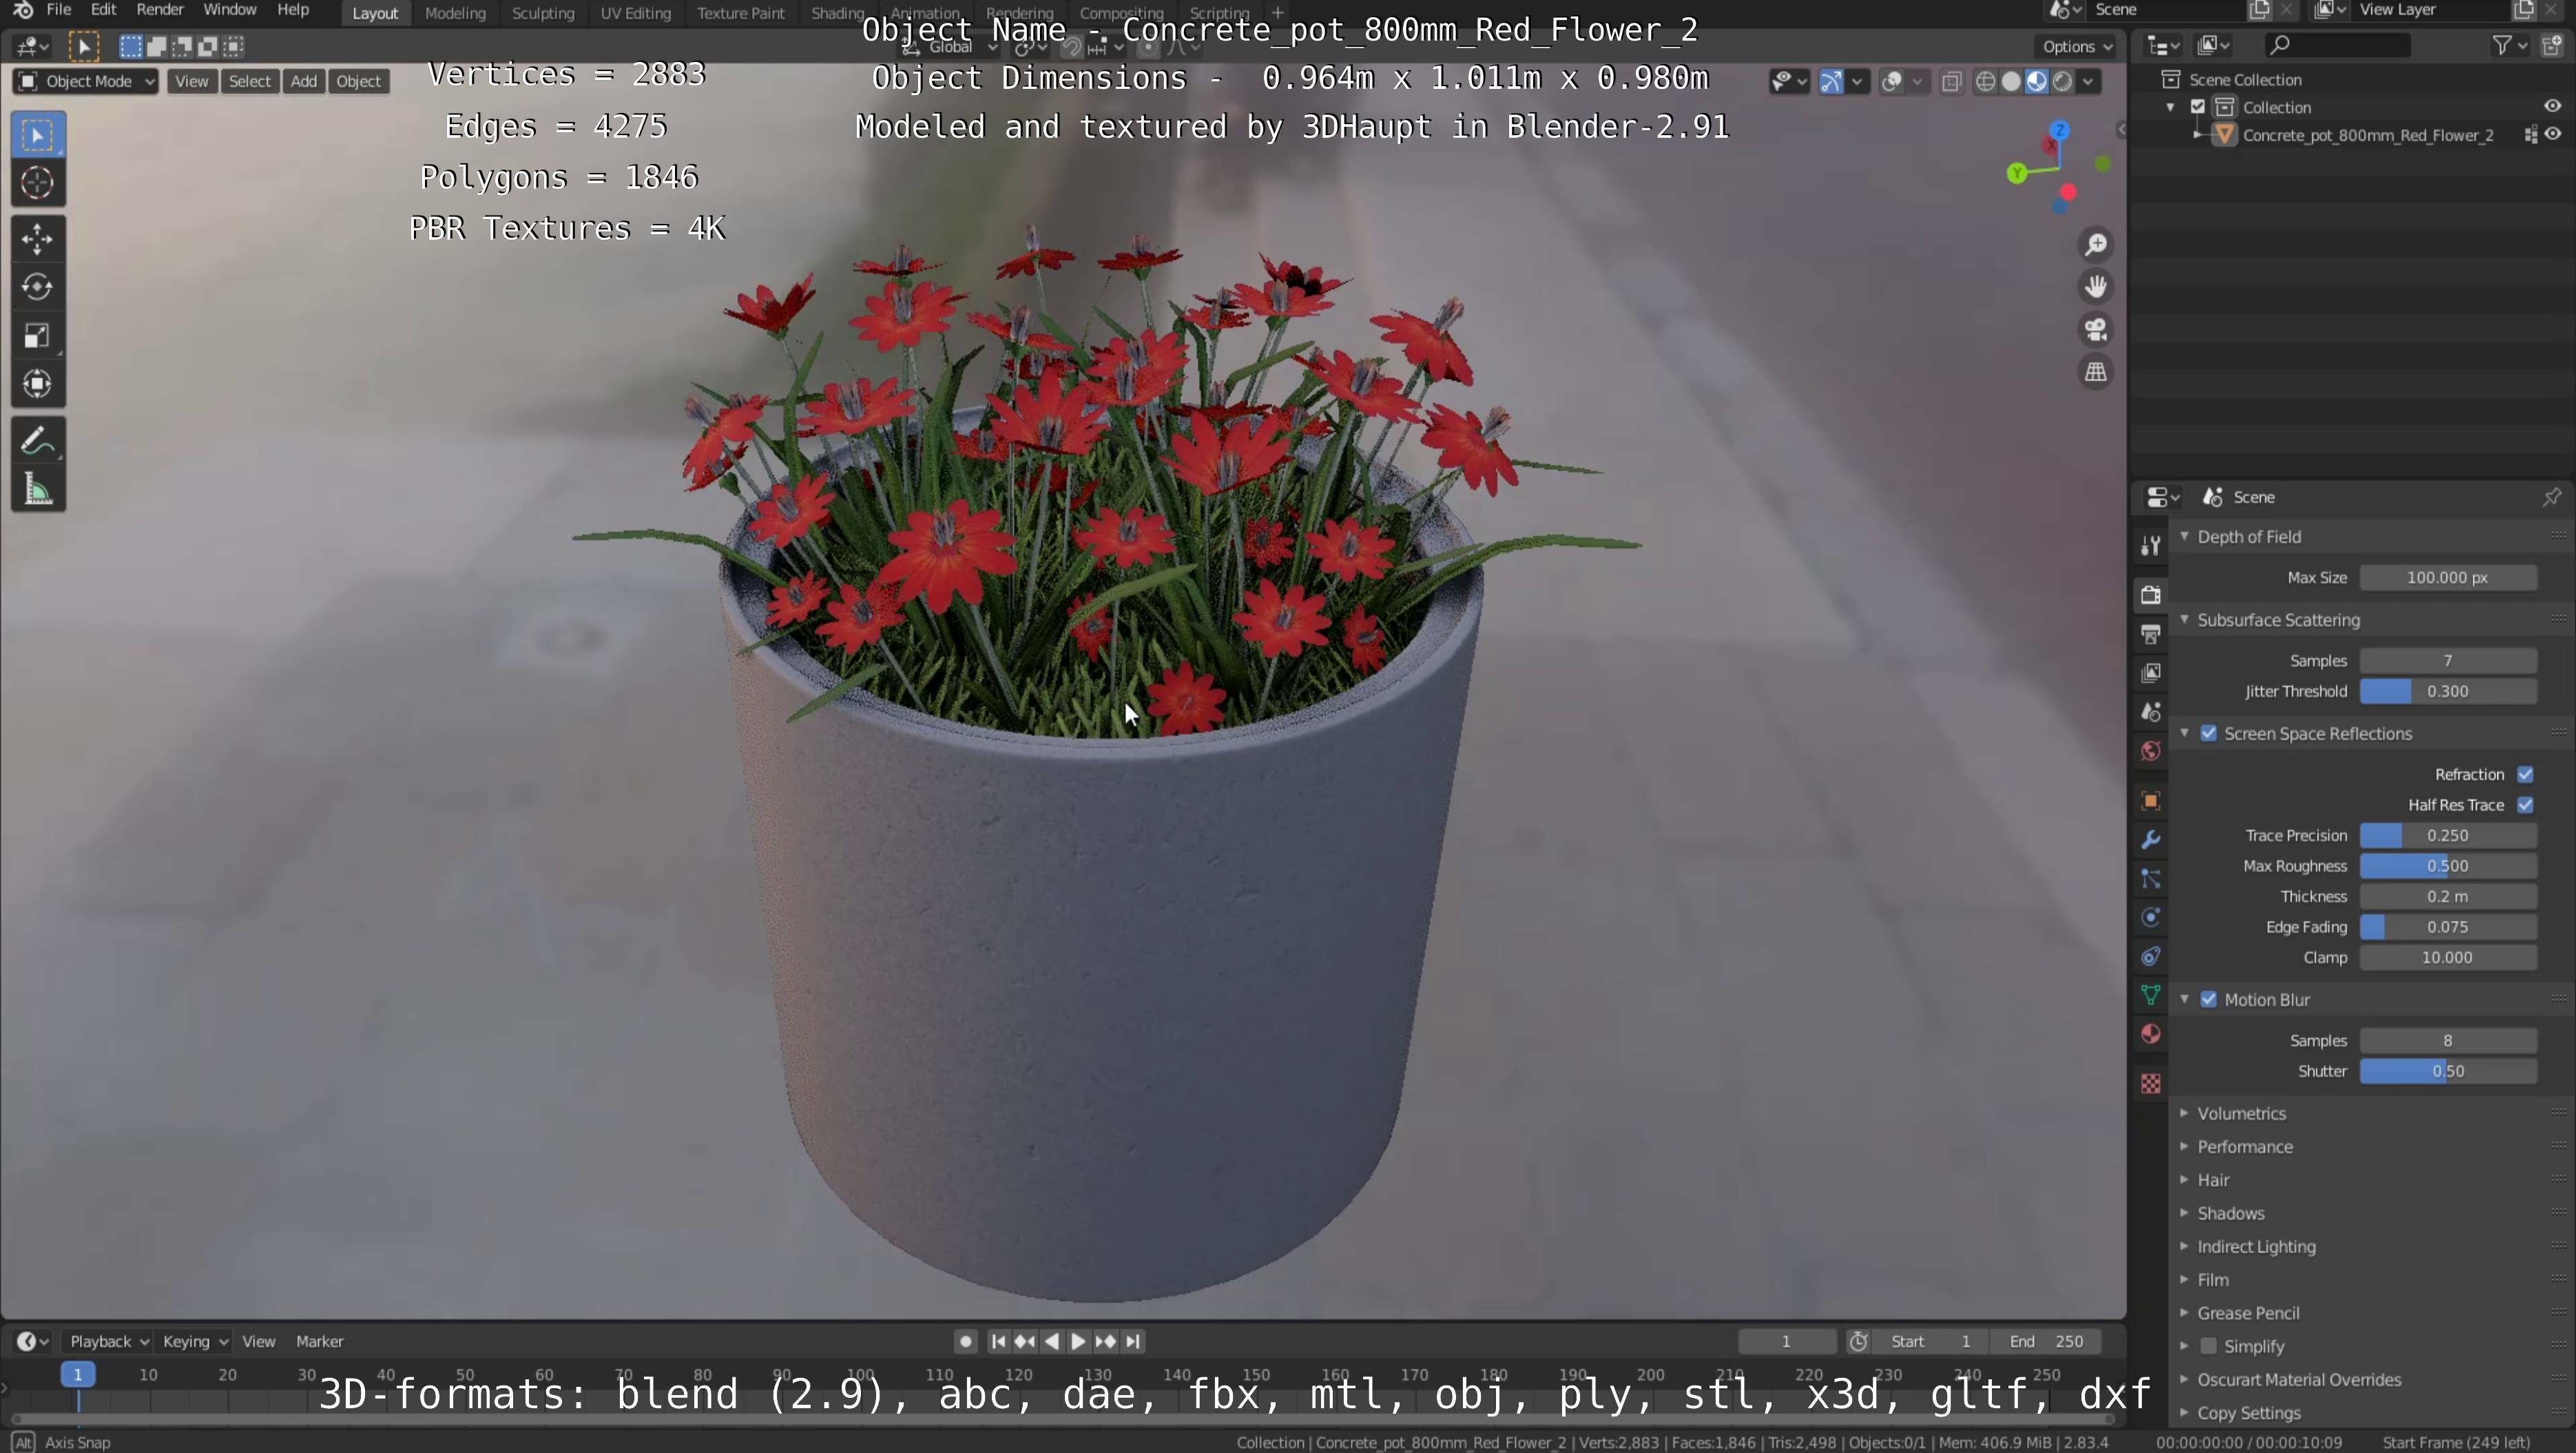The height and width of the screenshot is (1453, 2576).
Task: Open the Object properties tab
Action: tap(2150, 801)
